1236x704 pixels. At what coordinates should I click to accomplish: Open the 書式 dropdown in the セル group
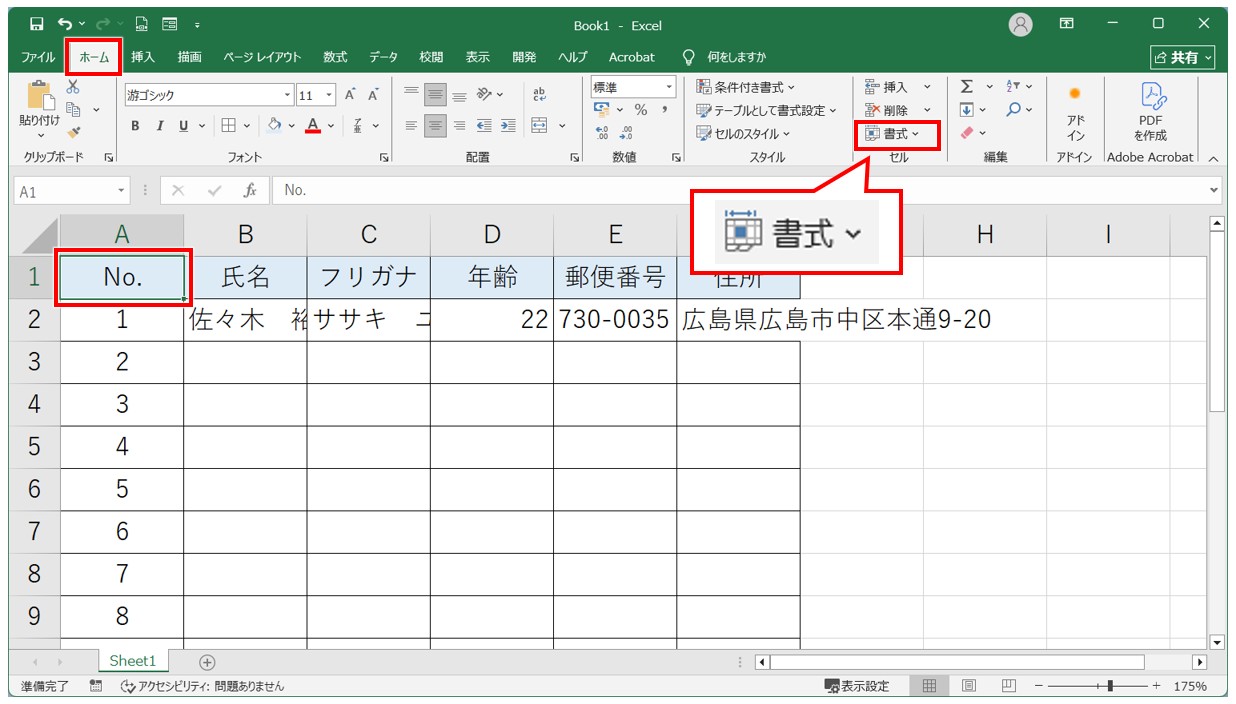click(x=892, y=133)
